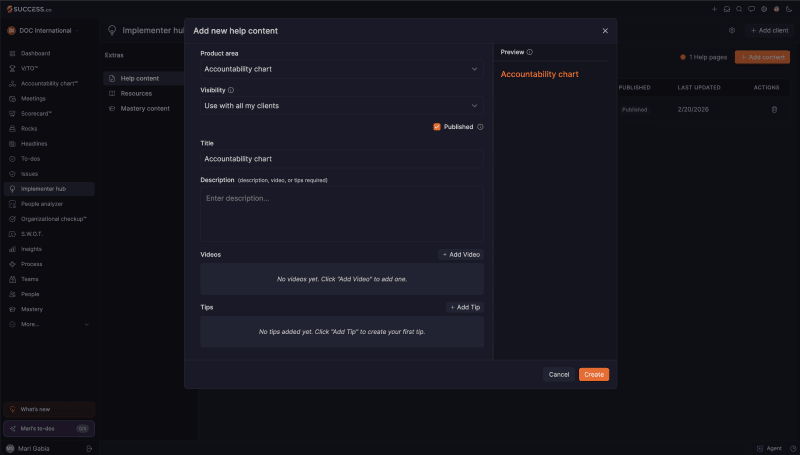Click the Agent icon in status bar
The height and width of the screenshot is (455, 800).
click(x=760, y=449)
